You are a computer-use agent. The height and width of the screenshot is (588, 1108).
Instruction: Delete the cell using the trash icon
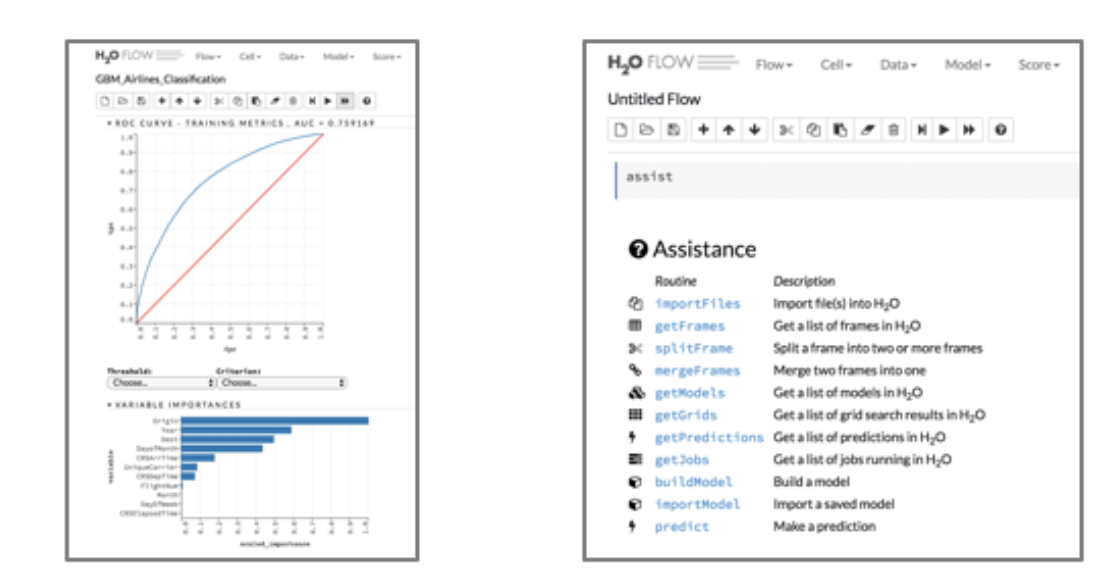point(894,125)
